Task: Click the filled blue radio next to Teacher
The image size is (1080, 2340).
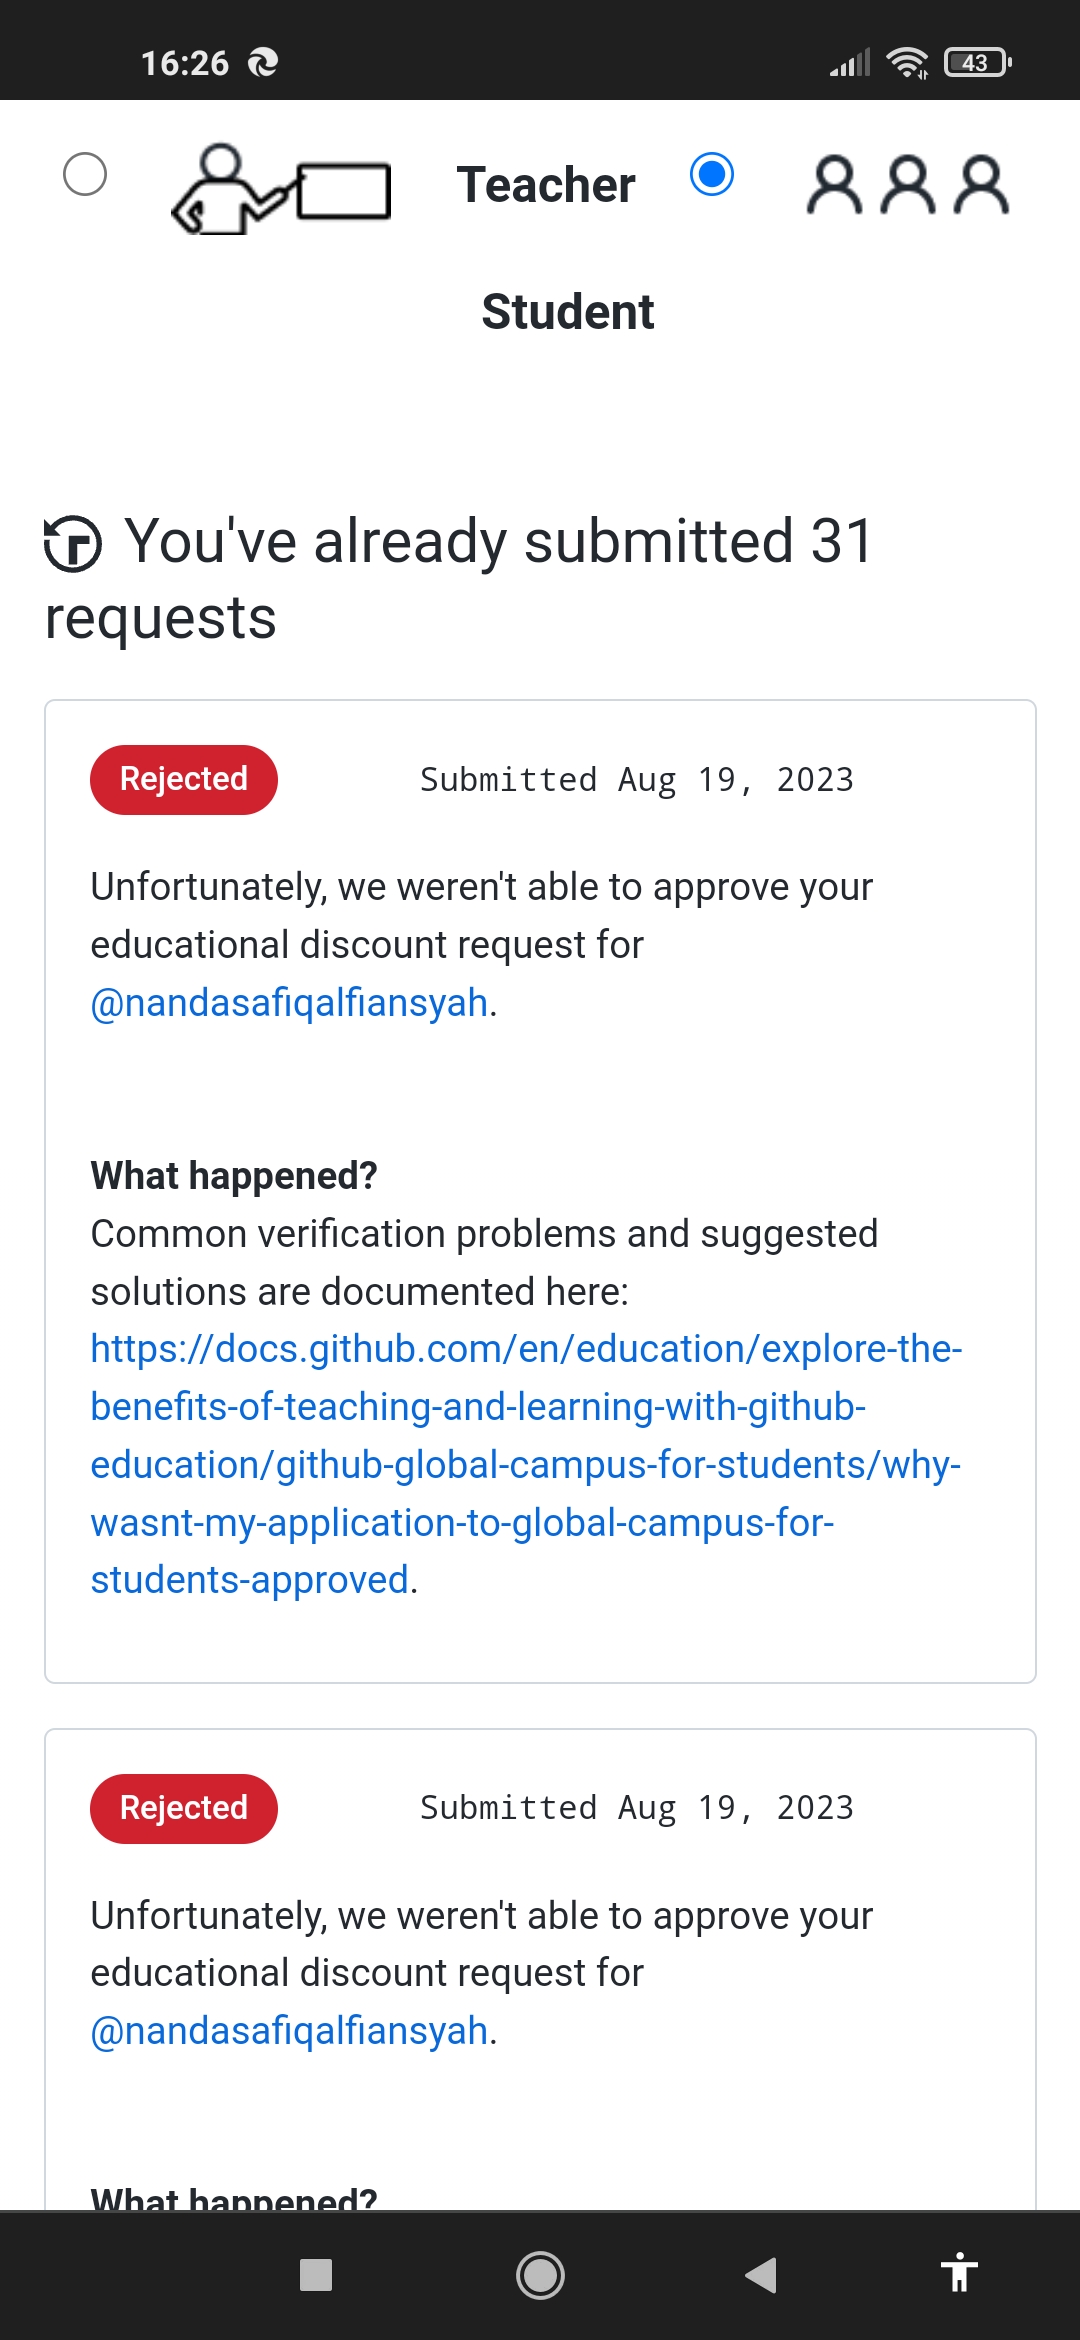Action: point(711,175)
